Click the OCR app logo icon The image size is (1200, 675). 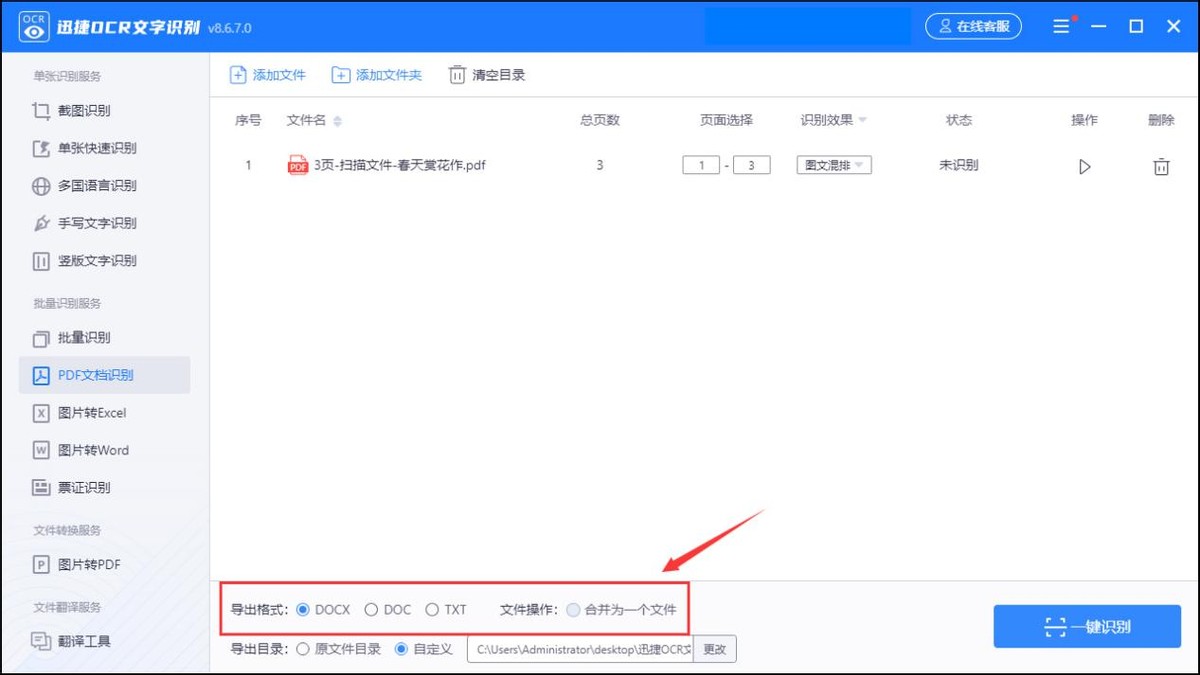click(35, 27)
